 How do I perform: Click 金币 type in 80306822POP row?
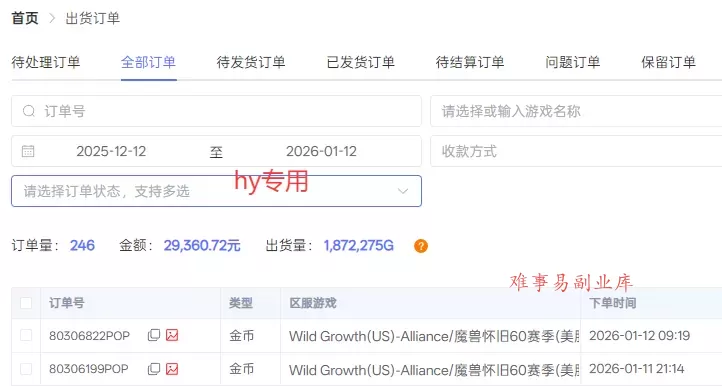coord(242,335)
